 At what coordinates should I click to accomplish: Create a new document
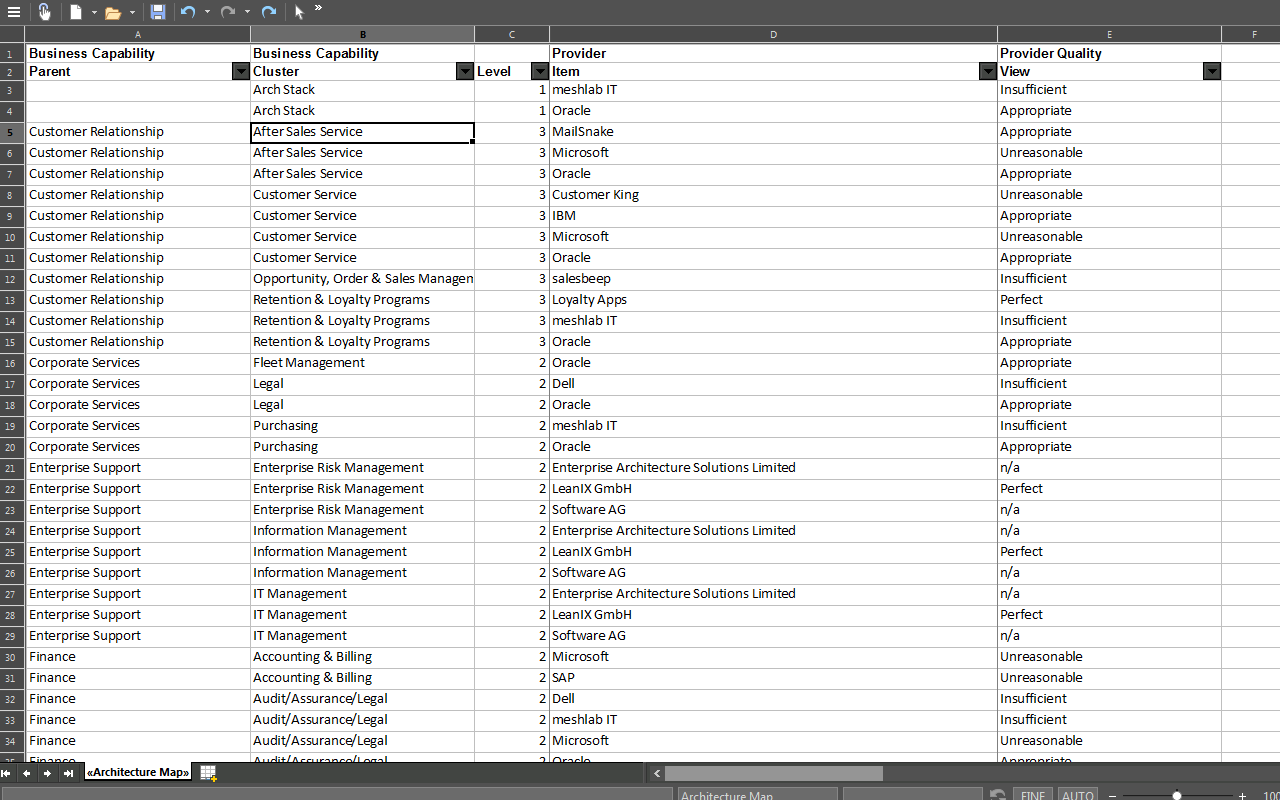tap(76, 12)
